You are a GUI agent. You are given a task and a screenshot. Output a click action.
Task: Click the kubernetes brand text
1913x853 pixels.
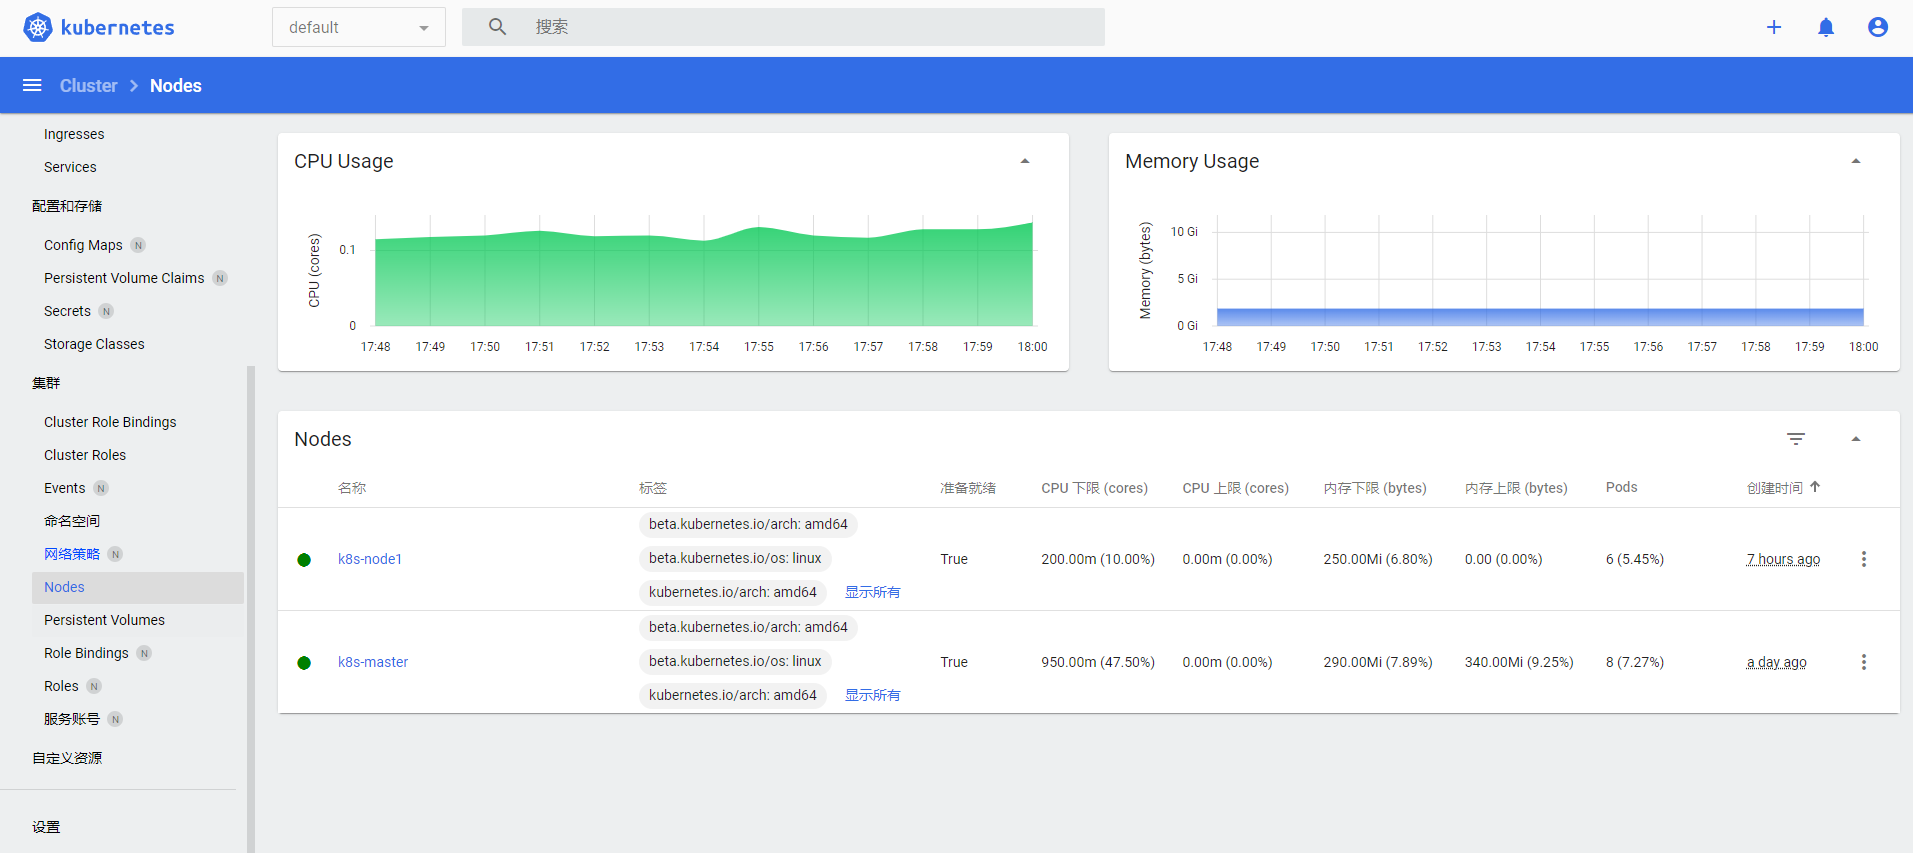[x=117, y=27]
